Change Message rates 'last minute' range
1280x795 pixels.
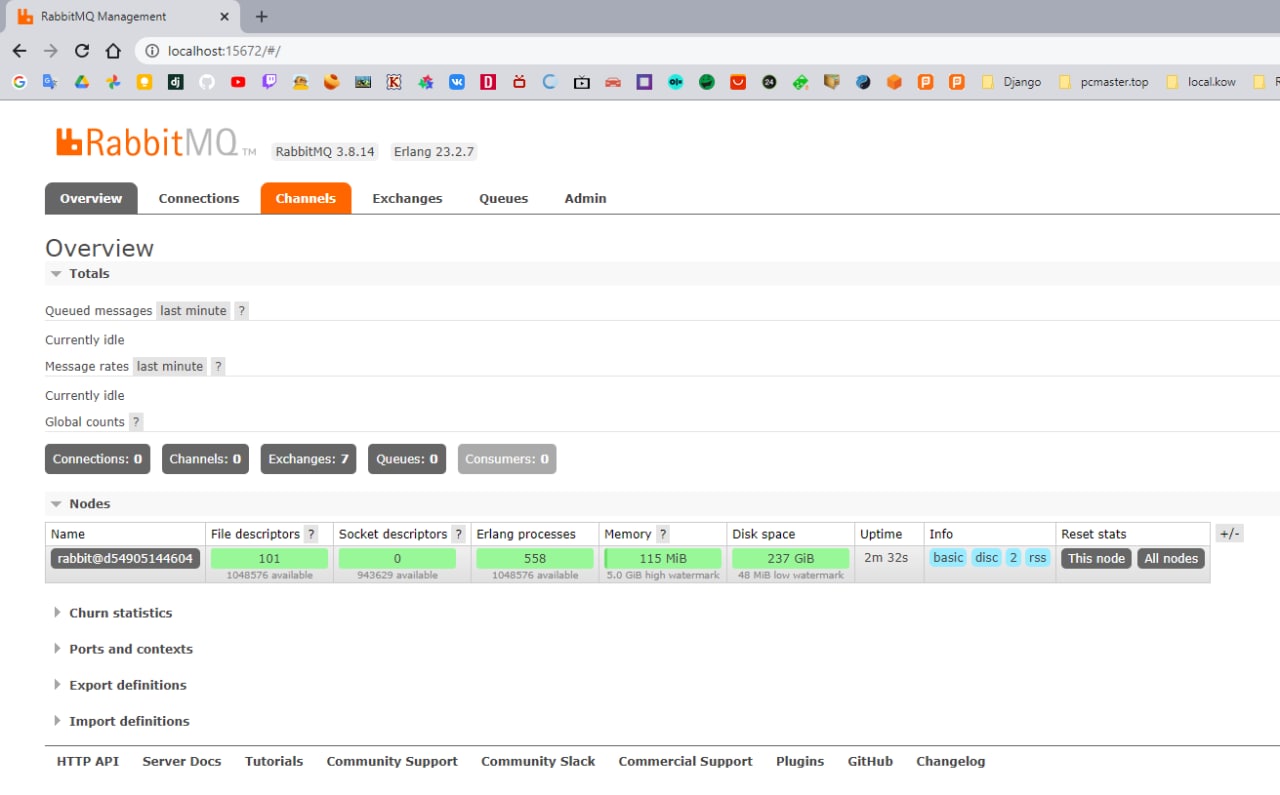coord(170,367)
